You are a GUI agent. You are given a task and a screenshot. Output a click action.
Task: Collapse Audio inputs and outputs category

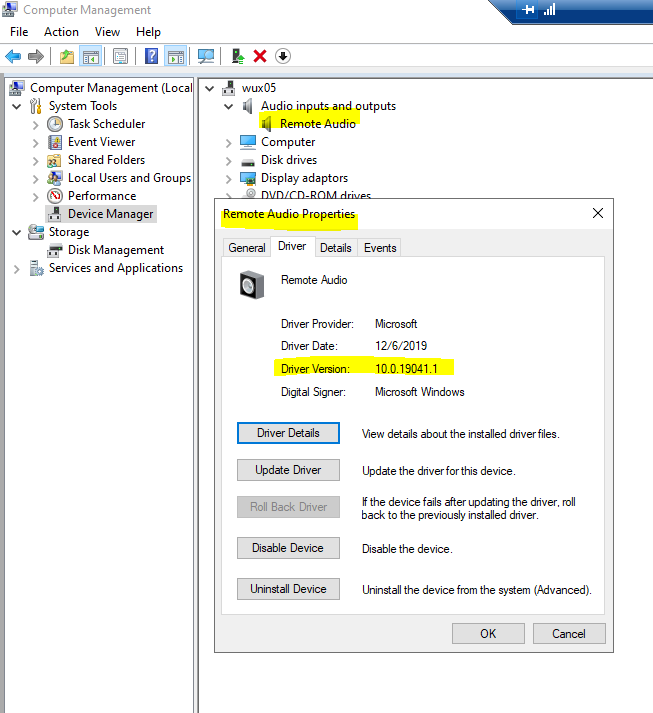pyautogui.click(x=229, y=106)
